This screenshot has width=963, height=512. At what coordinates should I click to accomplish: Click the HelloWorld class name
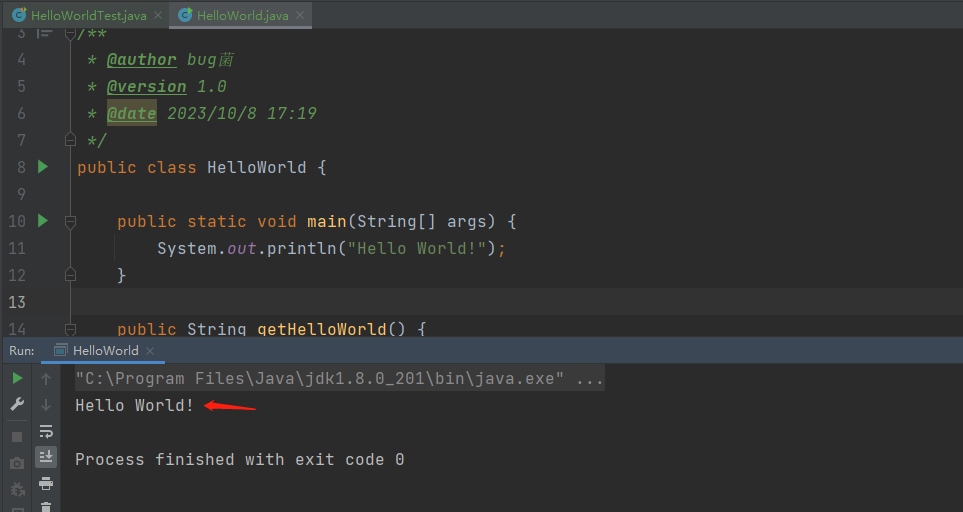pyautogui.click(x=257, y=168)
